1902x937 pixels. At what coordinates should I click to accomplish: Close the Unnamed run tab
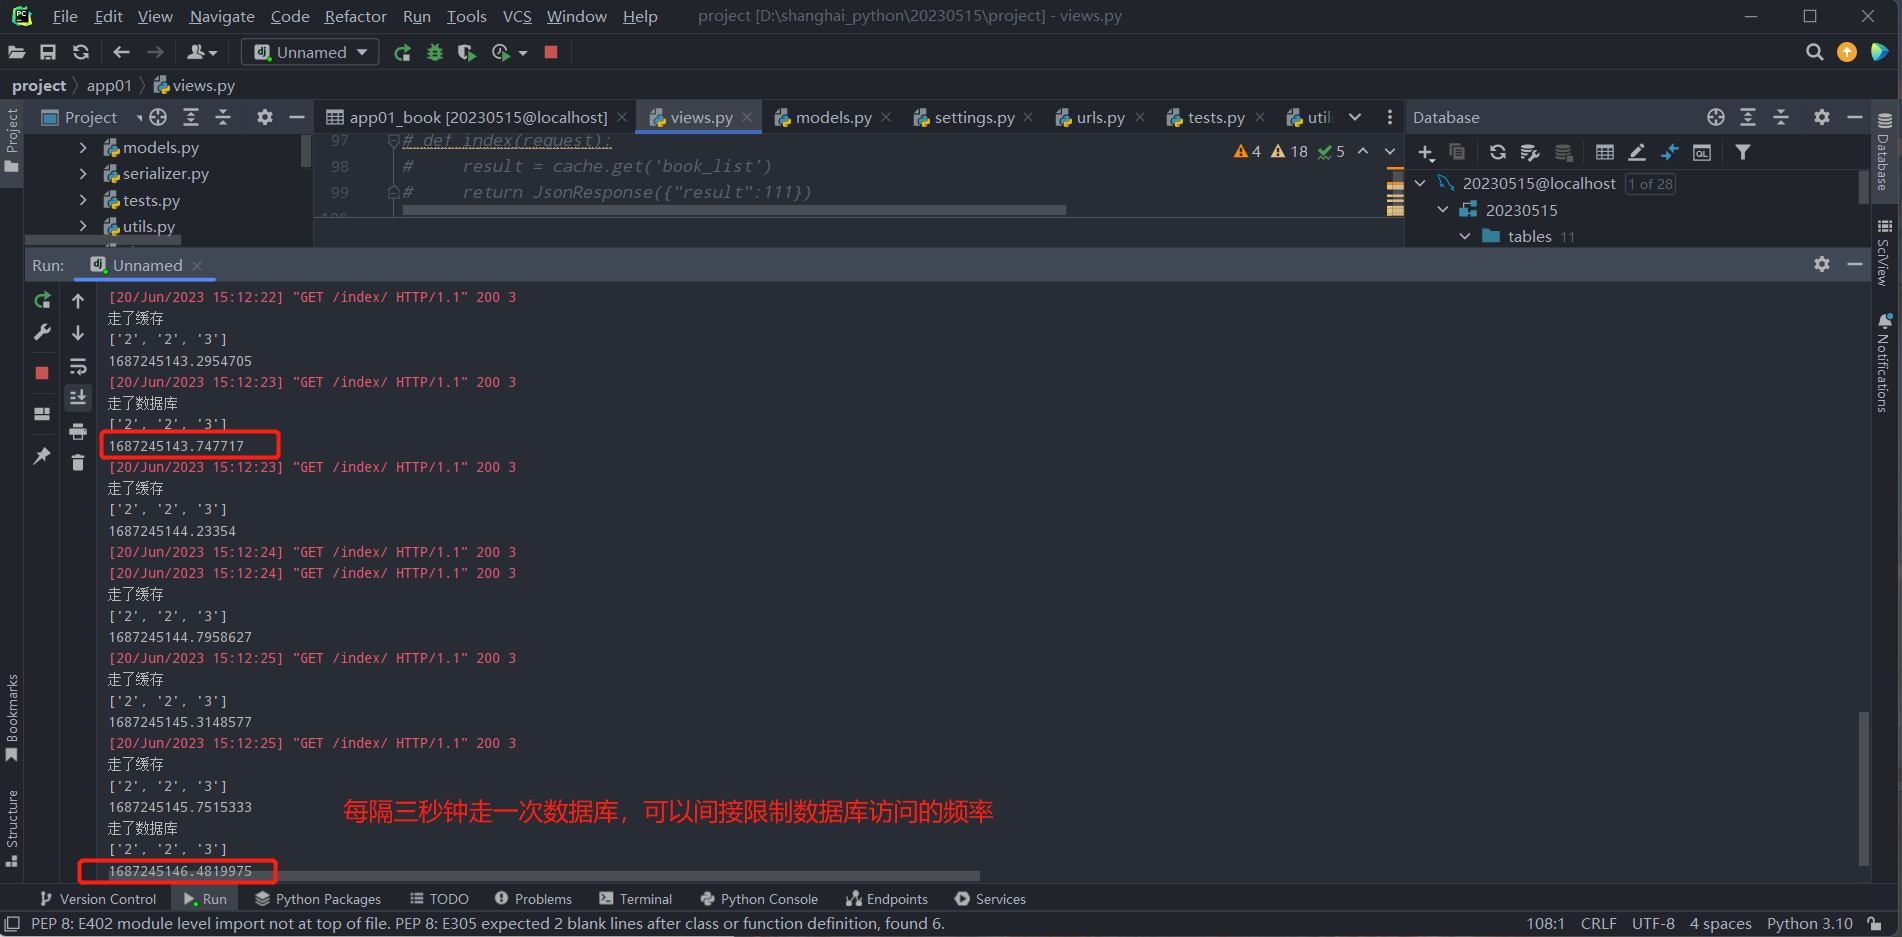tap(197, 265)
